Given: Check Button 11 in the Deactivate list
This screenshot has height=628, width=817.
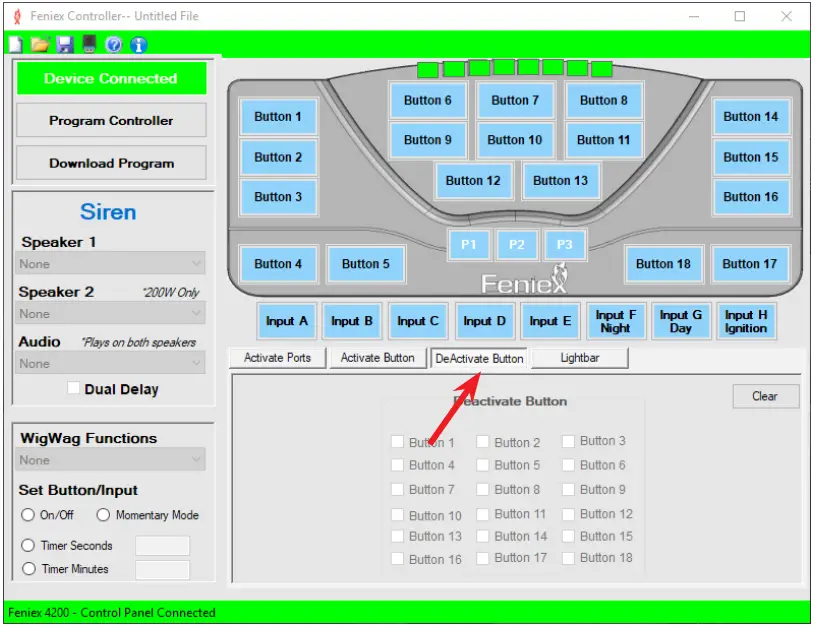Looking at the screenshot, I should [483, 514].
